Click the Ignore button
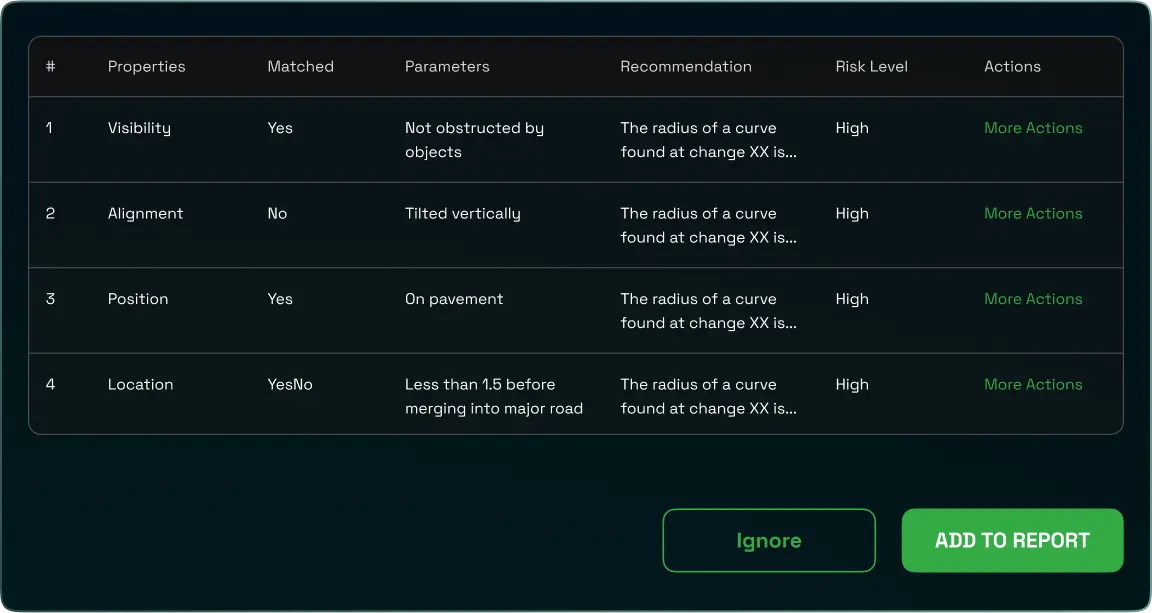The image size is (1152, 613). pos(768,540)
